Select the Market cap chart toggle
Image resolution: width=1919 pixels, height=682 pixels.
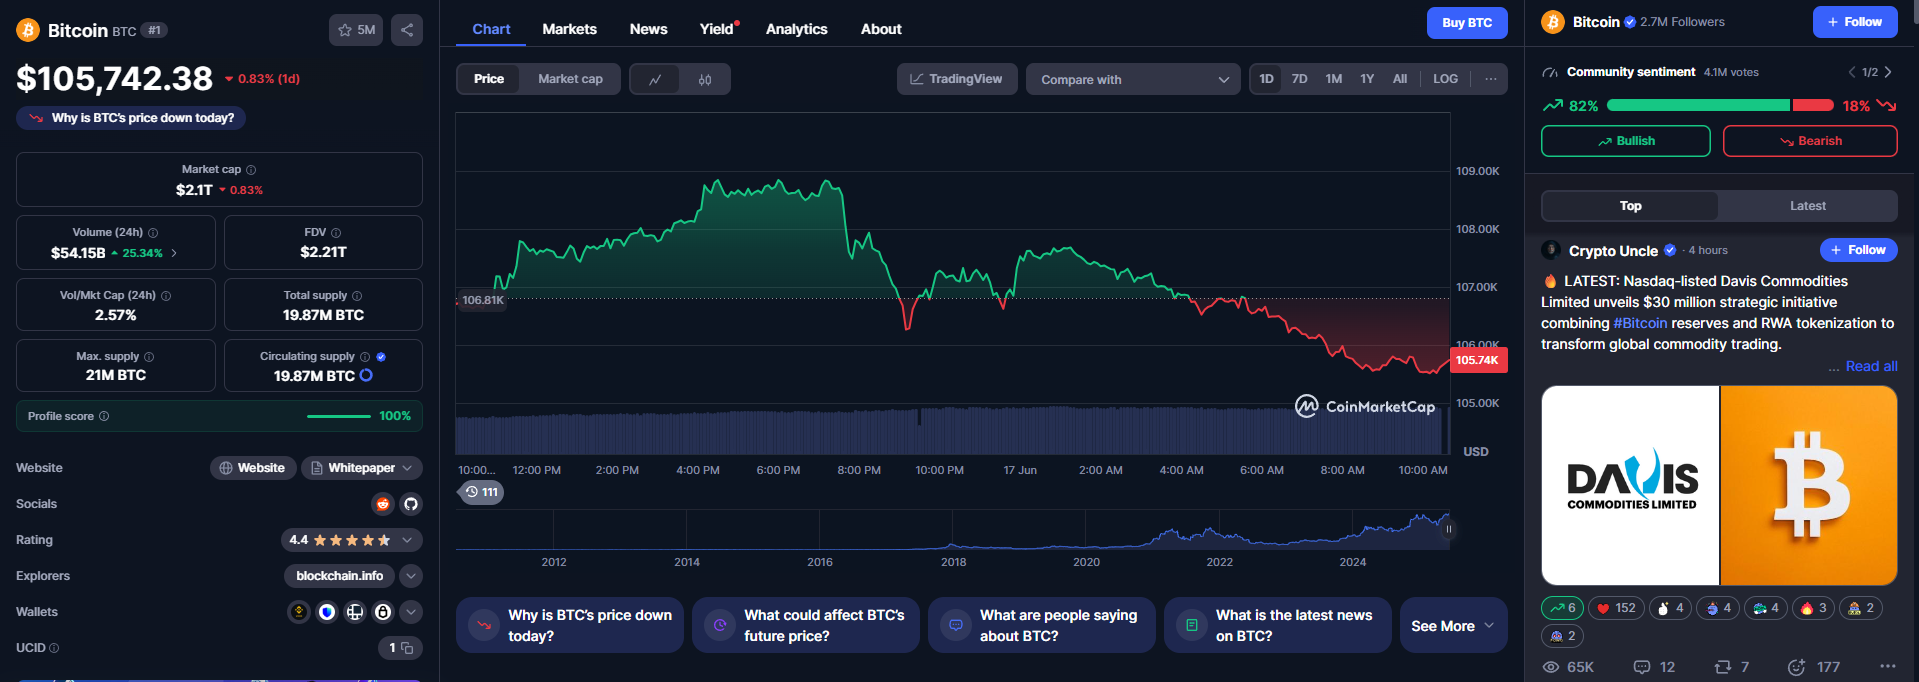point(570,79)
